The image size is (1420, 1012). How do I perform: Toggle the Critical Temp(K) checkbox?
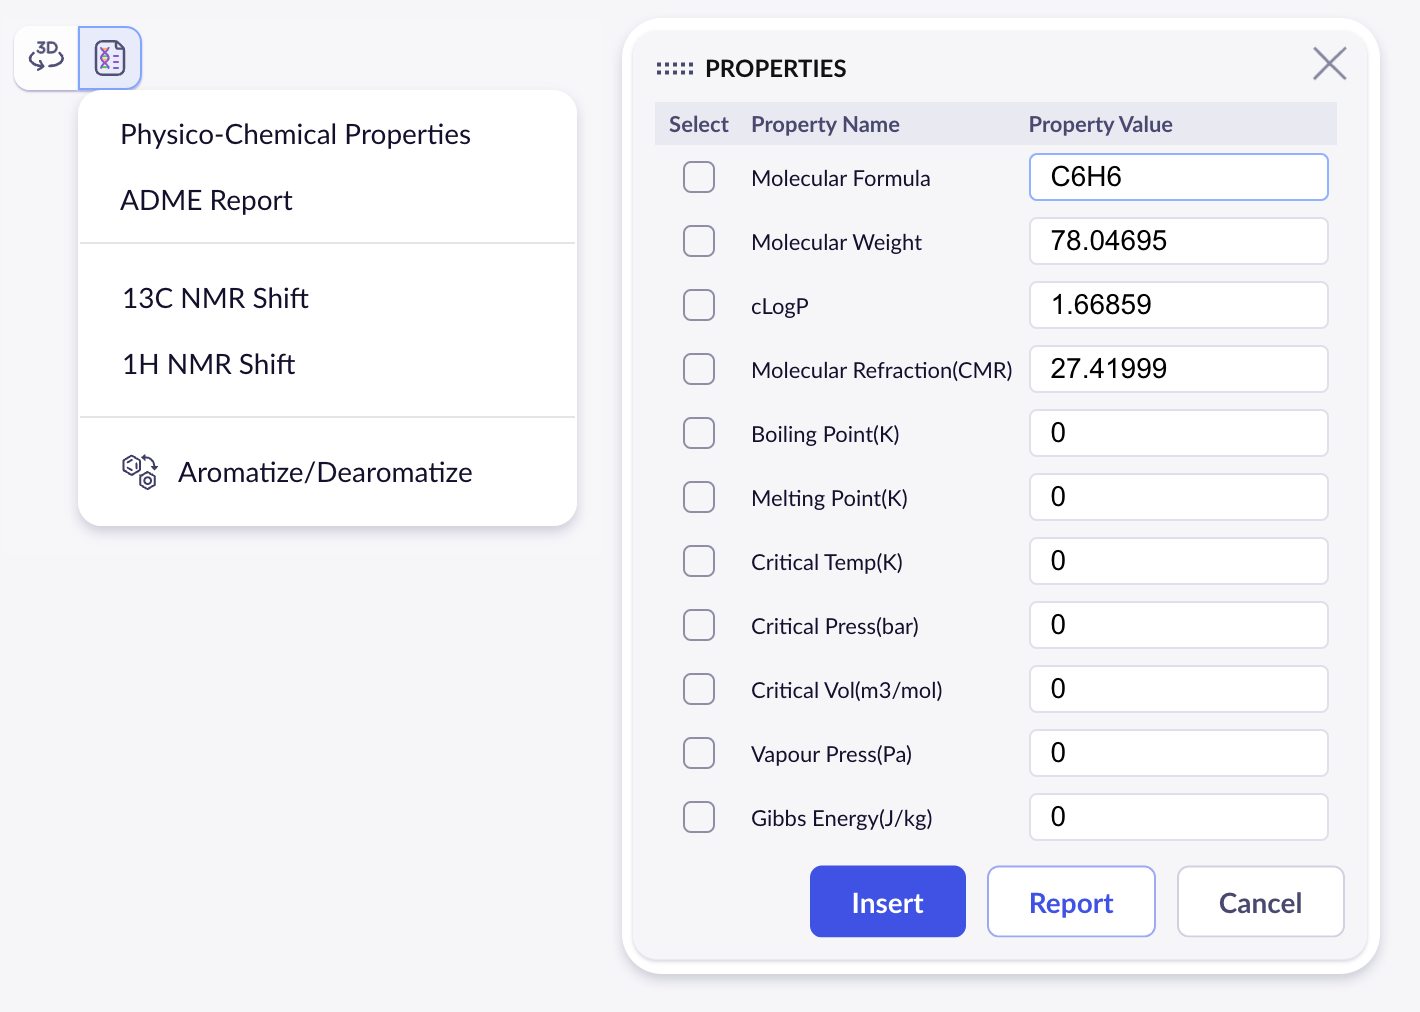click(x=699, y=561)
